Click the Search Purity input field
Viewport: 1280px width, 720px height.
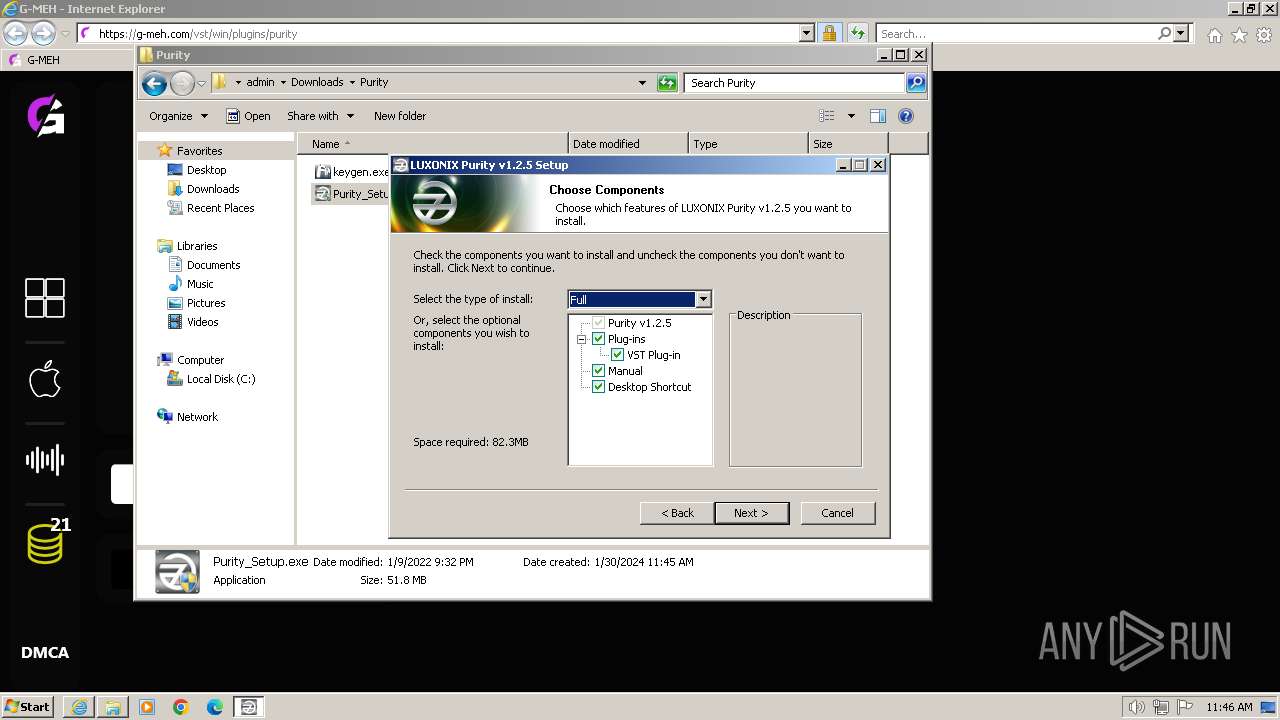795,83
